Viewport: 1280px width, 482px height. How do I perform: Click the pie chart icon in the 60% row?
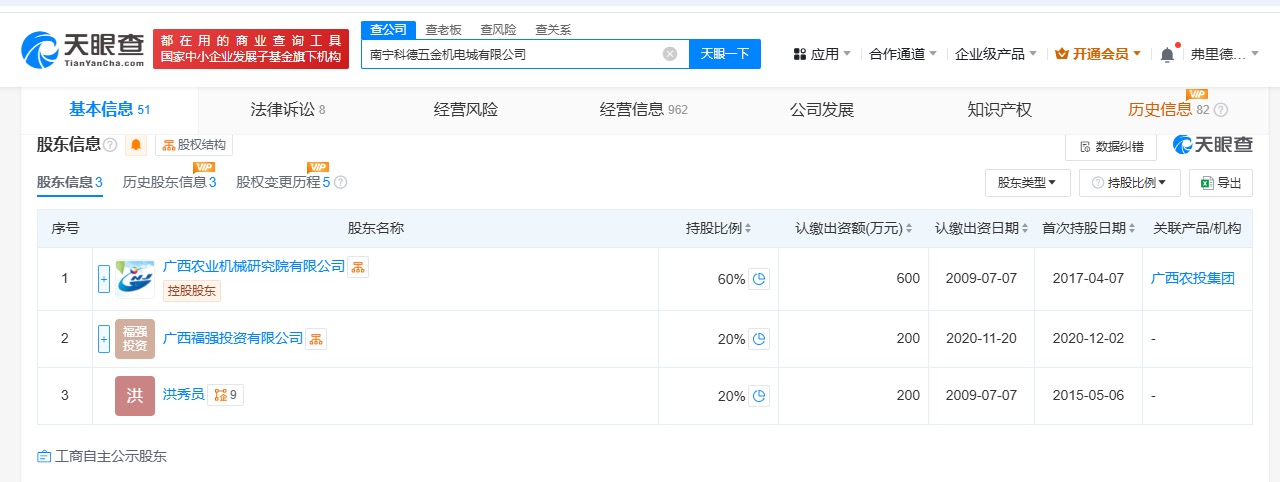pos(759,279)
